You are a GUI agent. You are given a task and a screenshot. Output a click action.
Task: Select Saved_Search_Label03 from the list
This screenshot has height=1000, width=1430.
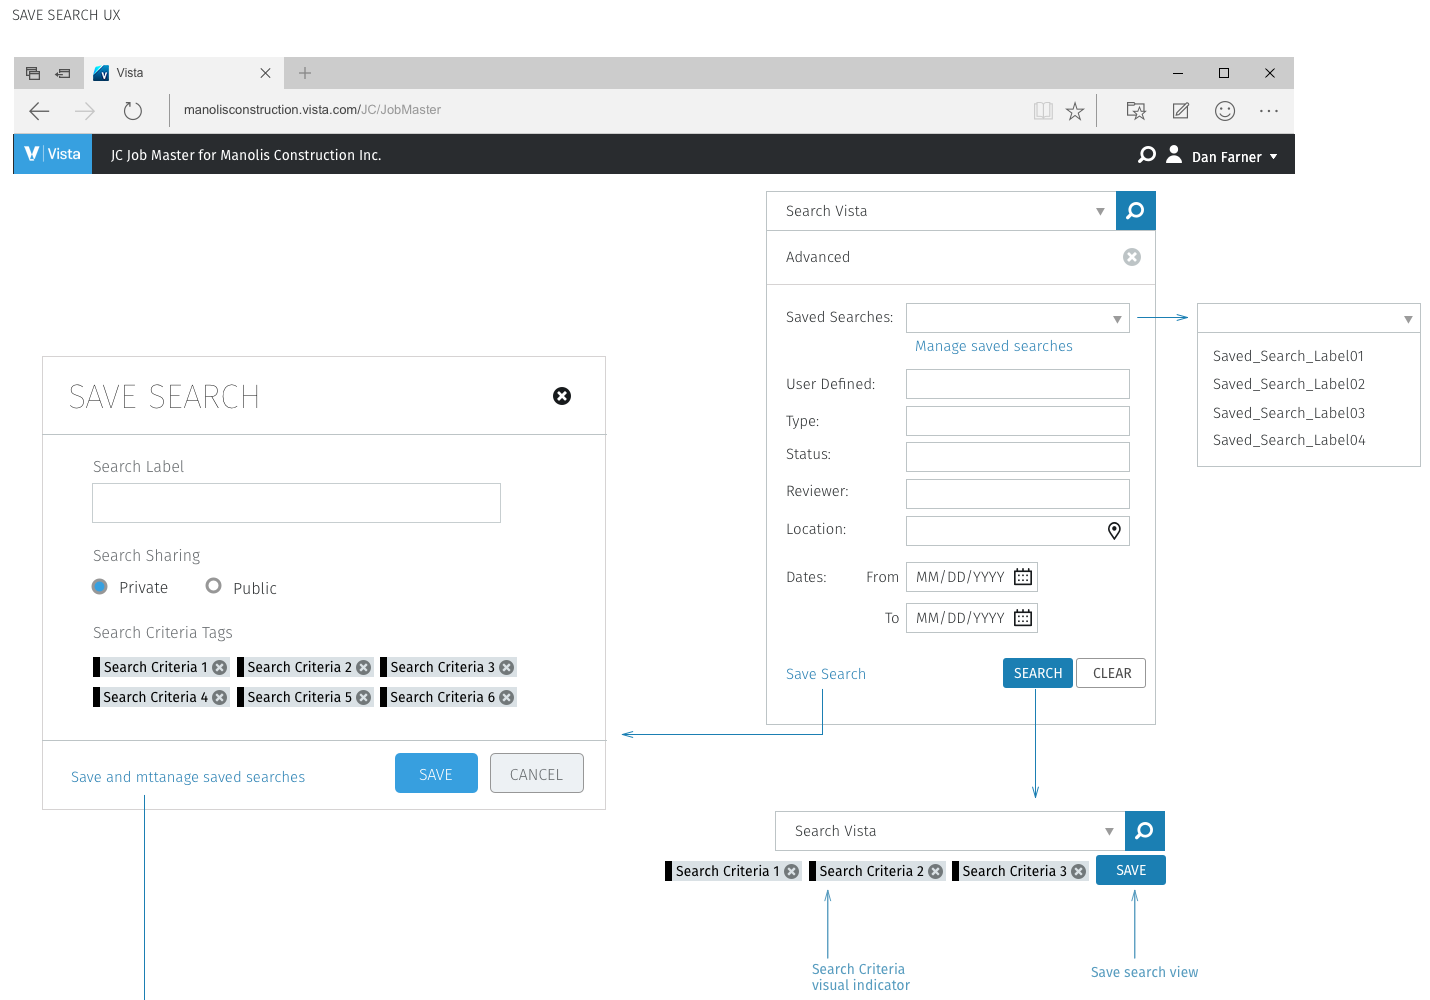pyautogui.click(x=1288, y=413)
